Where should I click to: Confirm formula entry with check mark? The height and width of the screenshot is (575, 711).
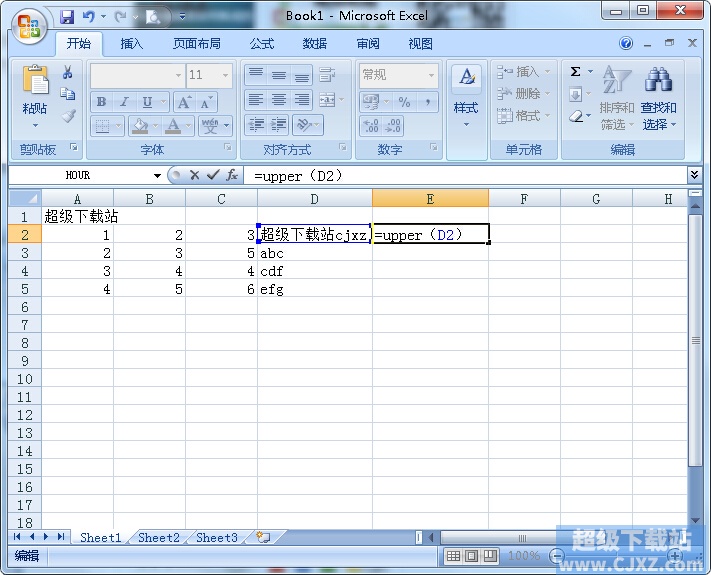213,175
